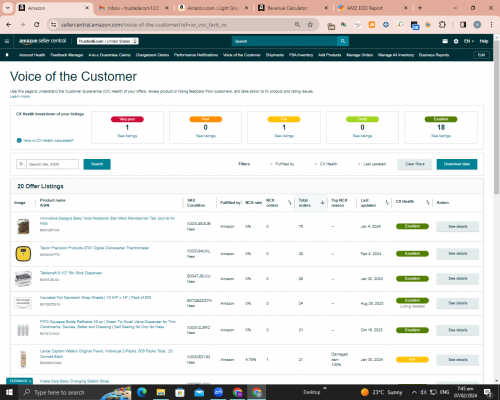
Task: Click the Clear filters button
Action: (x=415, y=164)
